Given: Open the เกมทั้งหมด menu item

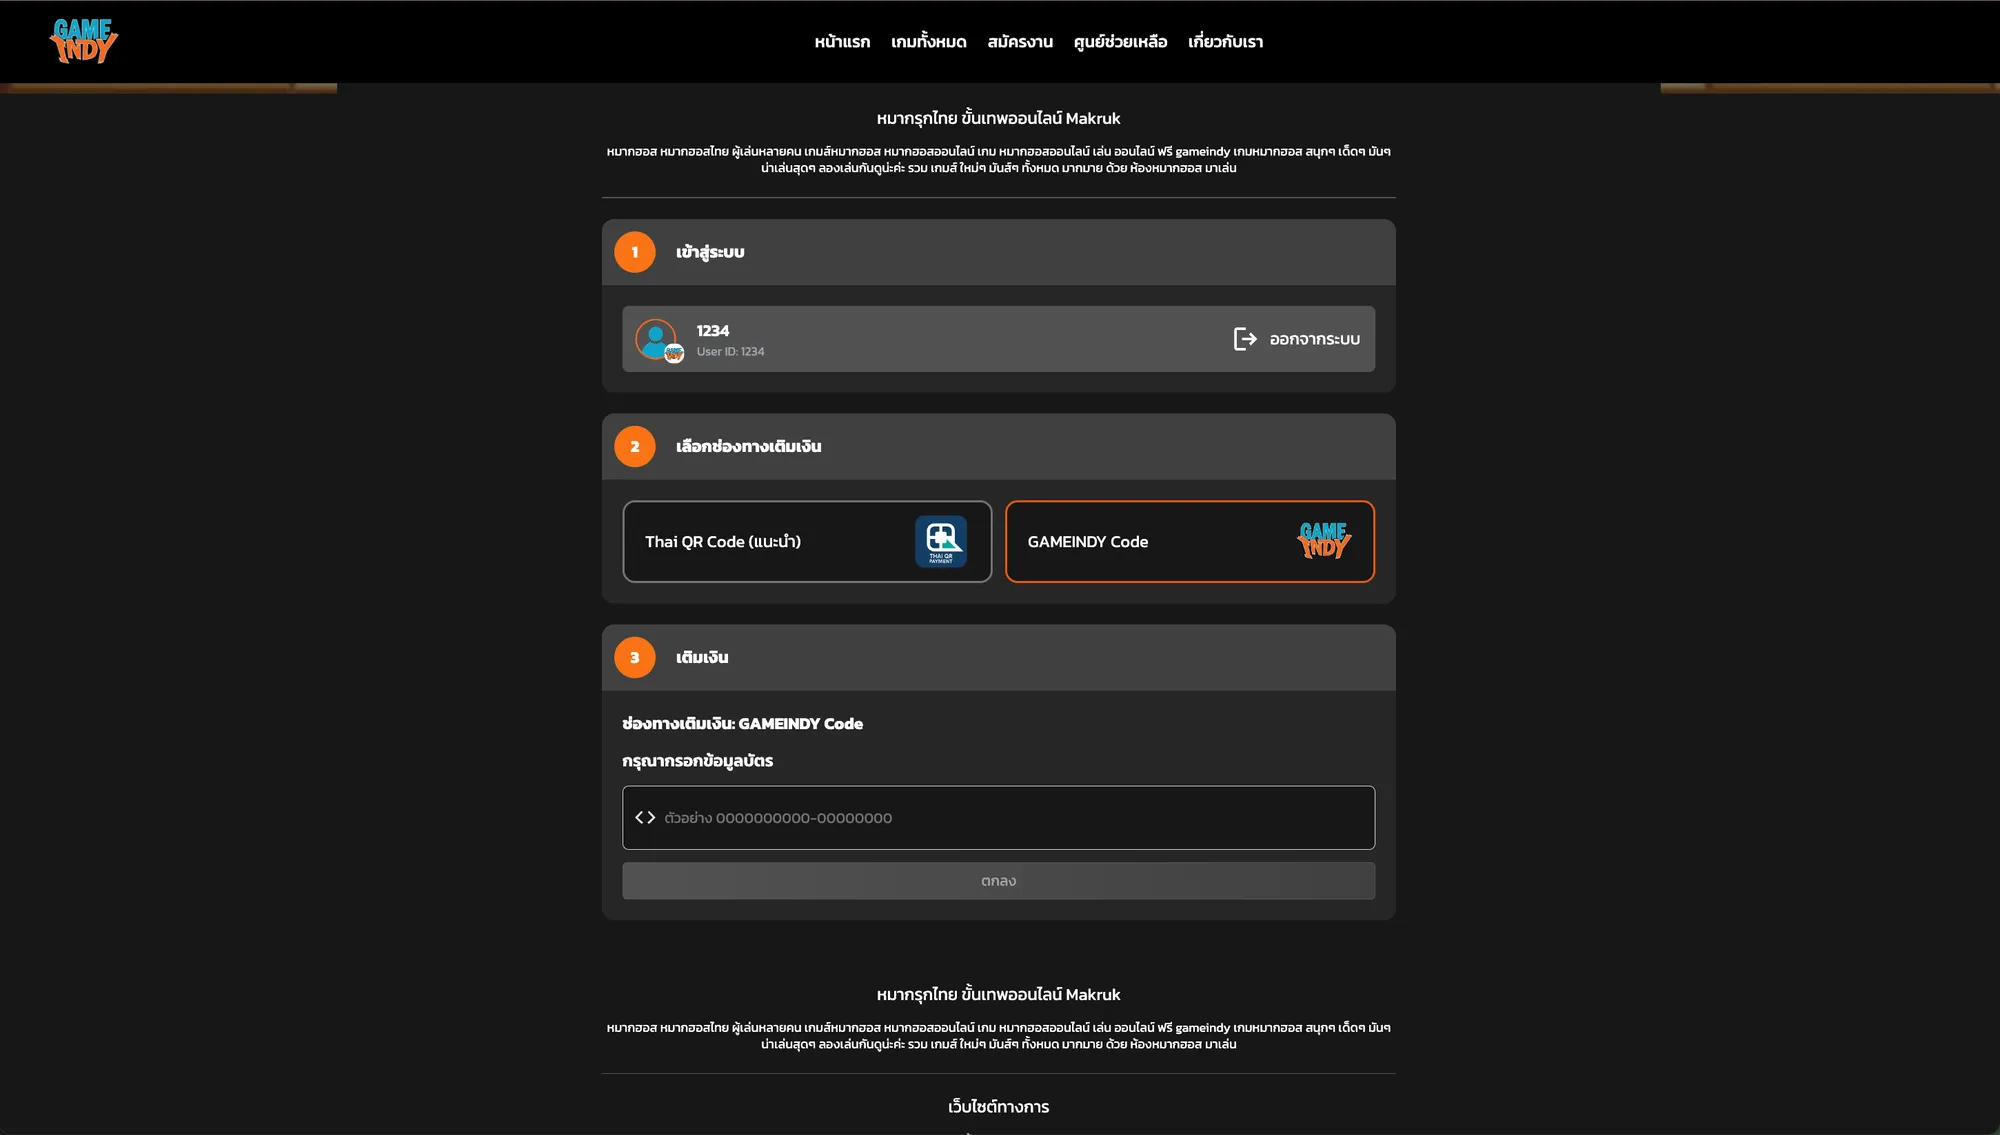Looking at the screenshot, I should pyautogui.click(x=928, y=42).
